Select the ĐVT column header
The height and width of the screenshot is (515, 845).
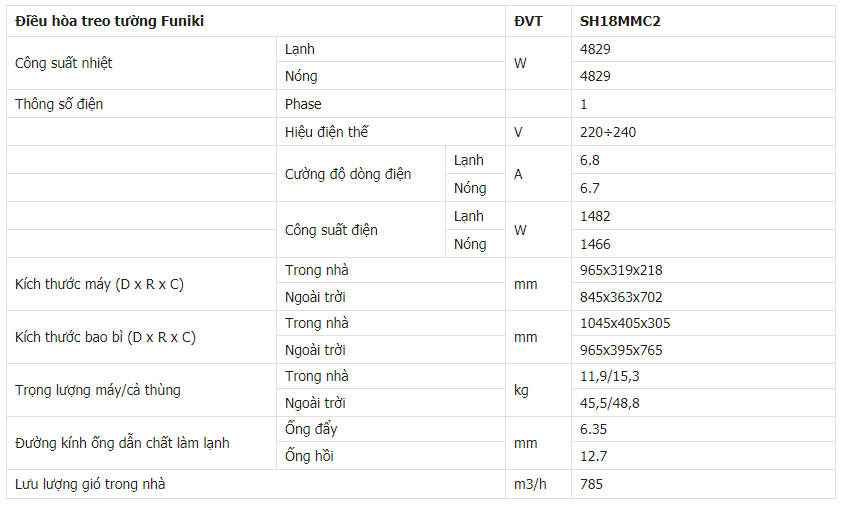click(527, 20)
